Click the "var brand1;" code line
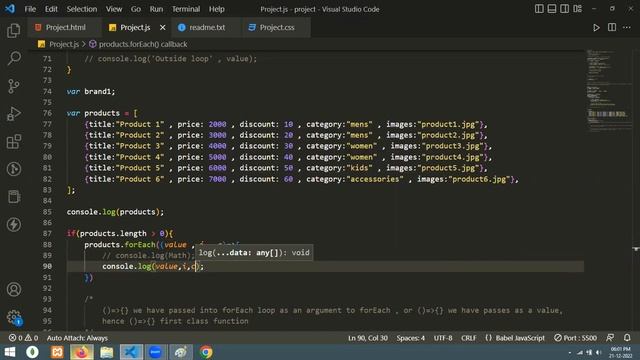The height and width of the screenshot is (360, 640). click(91, 91)
